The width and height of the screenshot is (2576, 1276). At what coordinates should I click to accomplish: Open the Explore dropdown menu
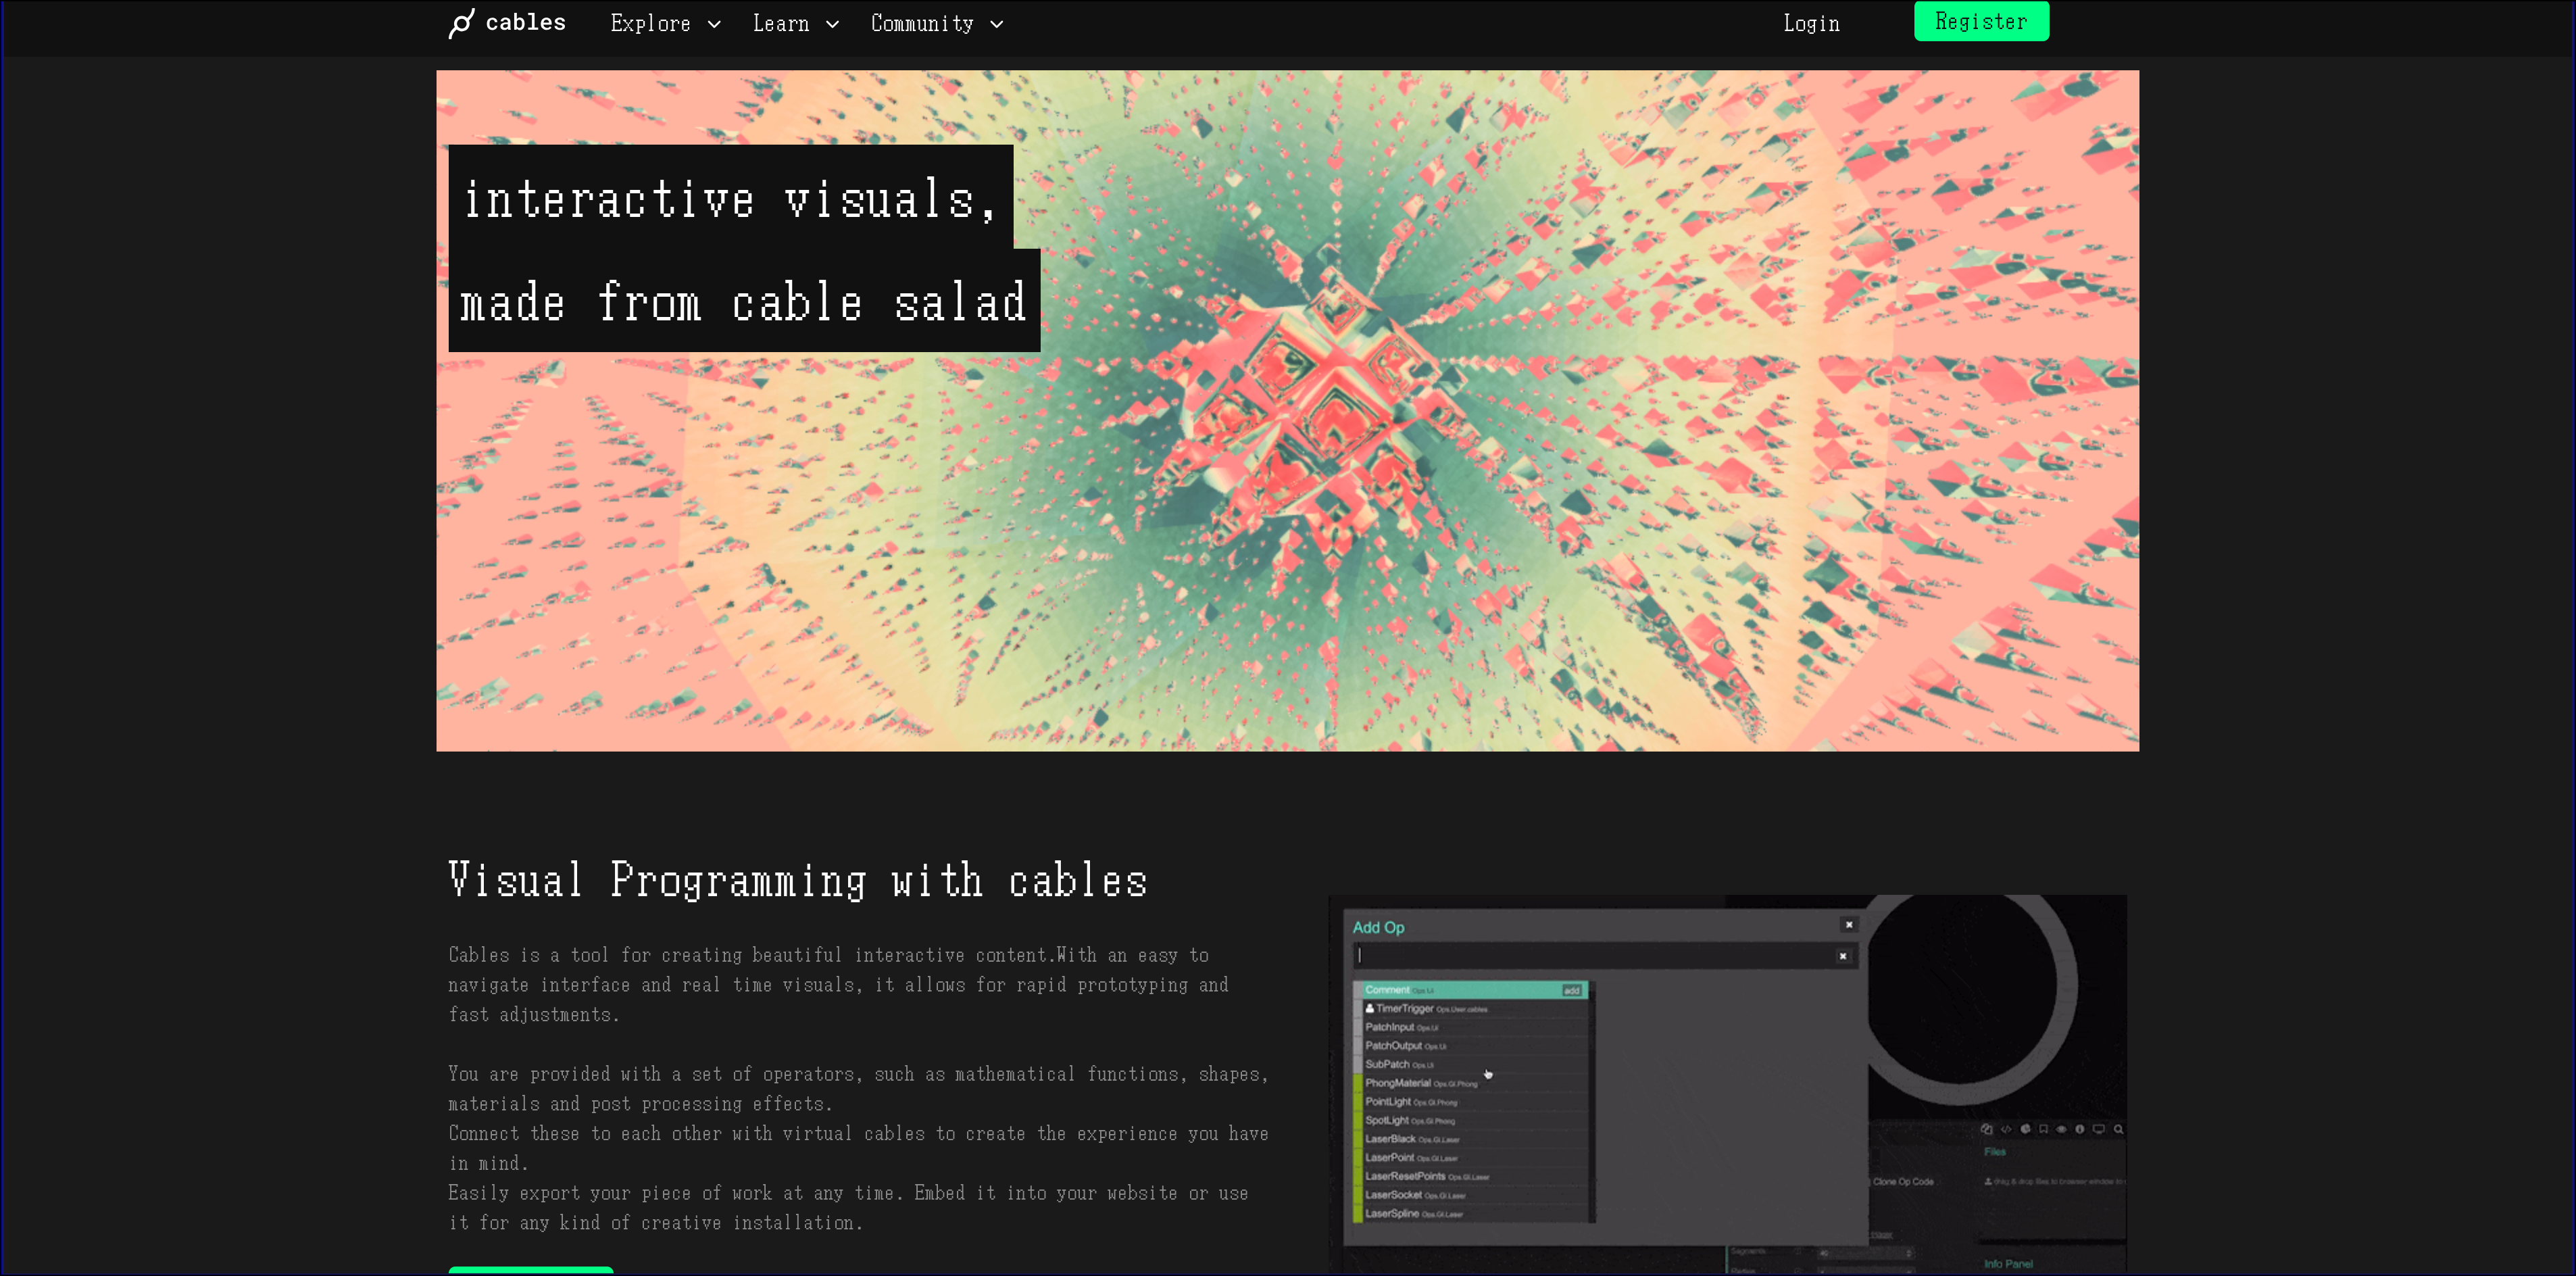coord(665,24)
